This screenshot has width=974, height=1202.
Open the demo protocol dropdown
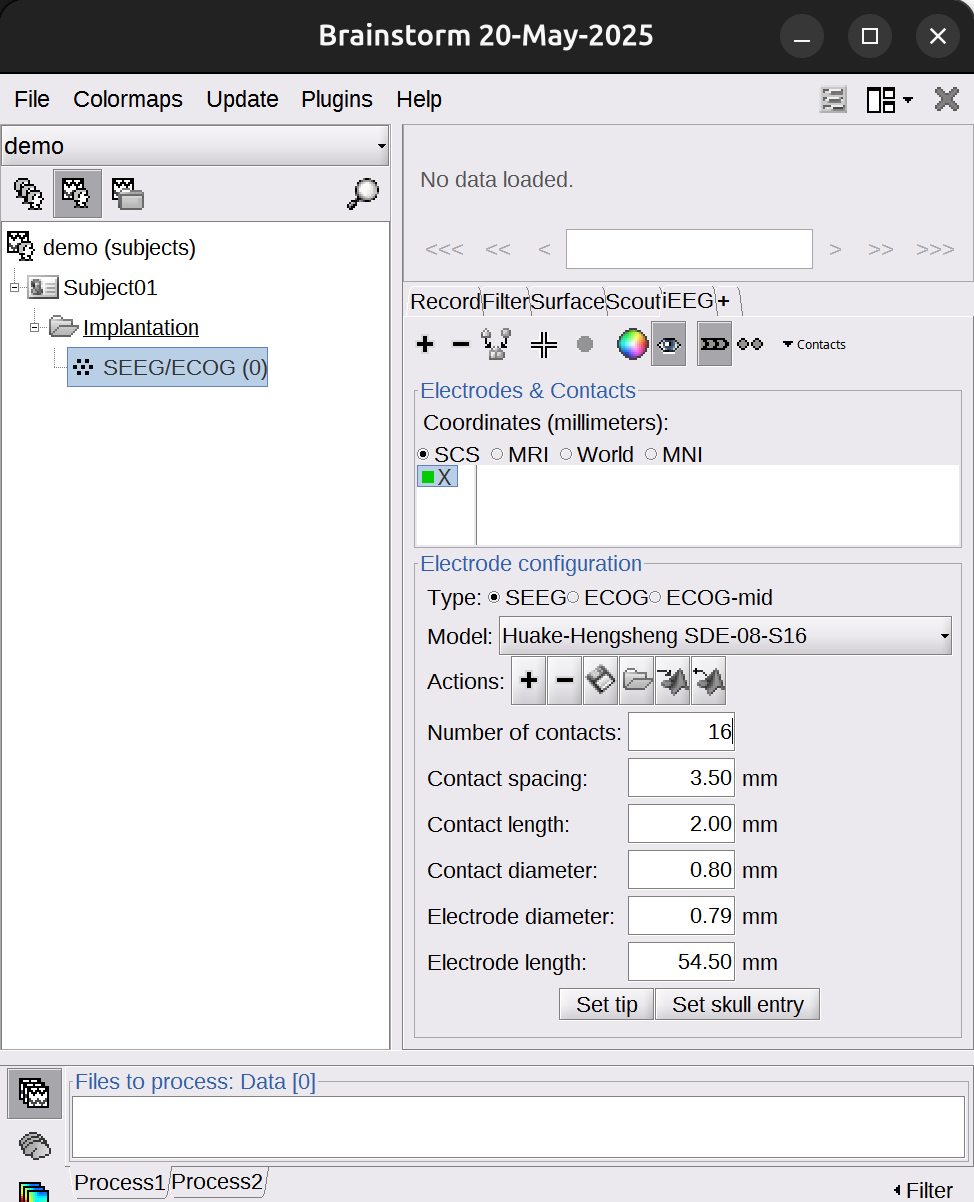(x=195, y=146)
